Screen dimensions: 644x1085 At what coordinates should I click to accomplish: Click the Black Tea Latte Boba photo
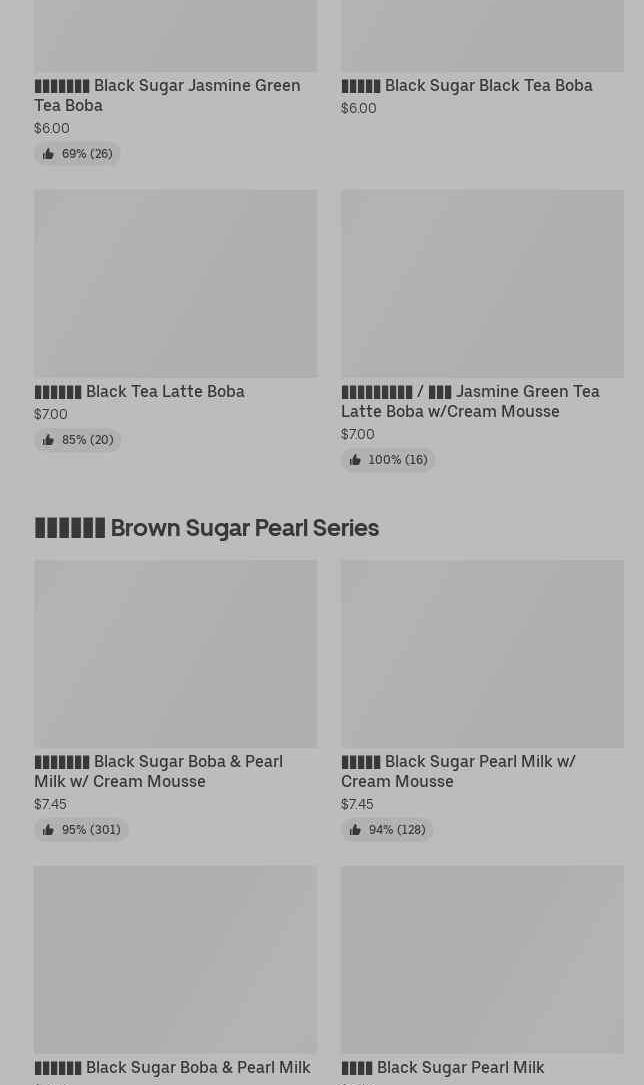(175, 284)
